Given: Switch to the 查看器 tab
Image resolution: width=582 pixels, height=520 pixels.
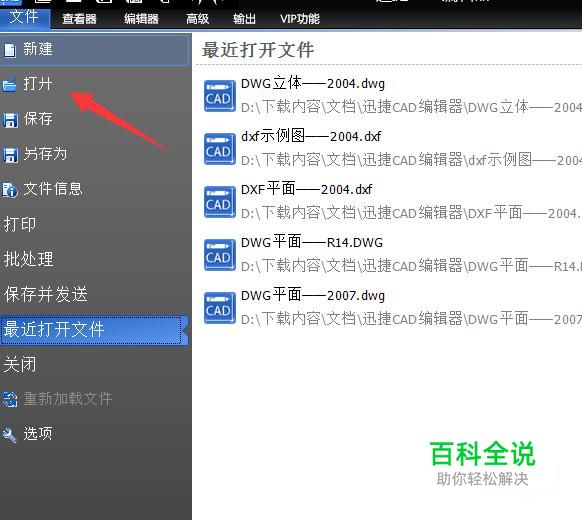Looking at the screenshot, I should tap(79, 19).
